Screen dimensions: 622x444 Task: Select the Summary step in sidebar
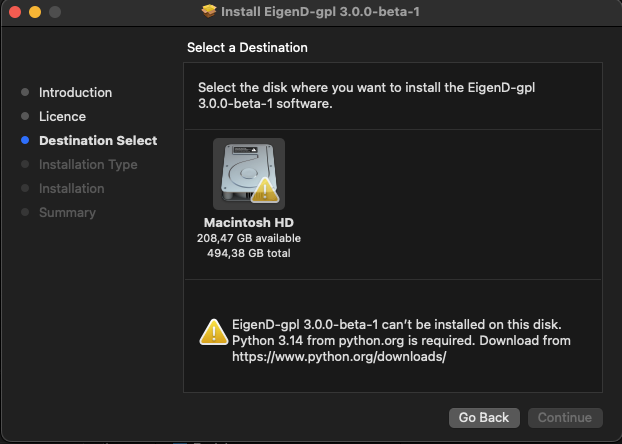click(x=67, y=212)
